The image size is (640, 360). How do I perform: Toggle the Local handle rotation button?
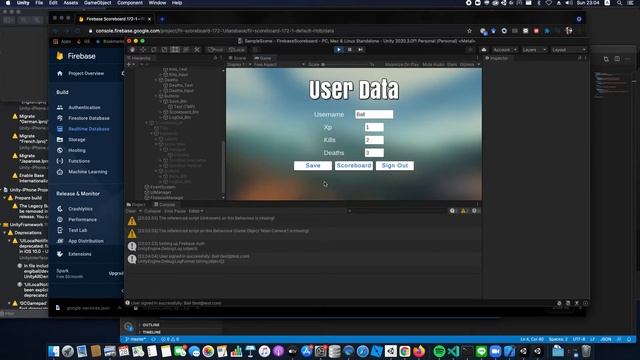237,50
